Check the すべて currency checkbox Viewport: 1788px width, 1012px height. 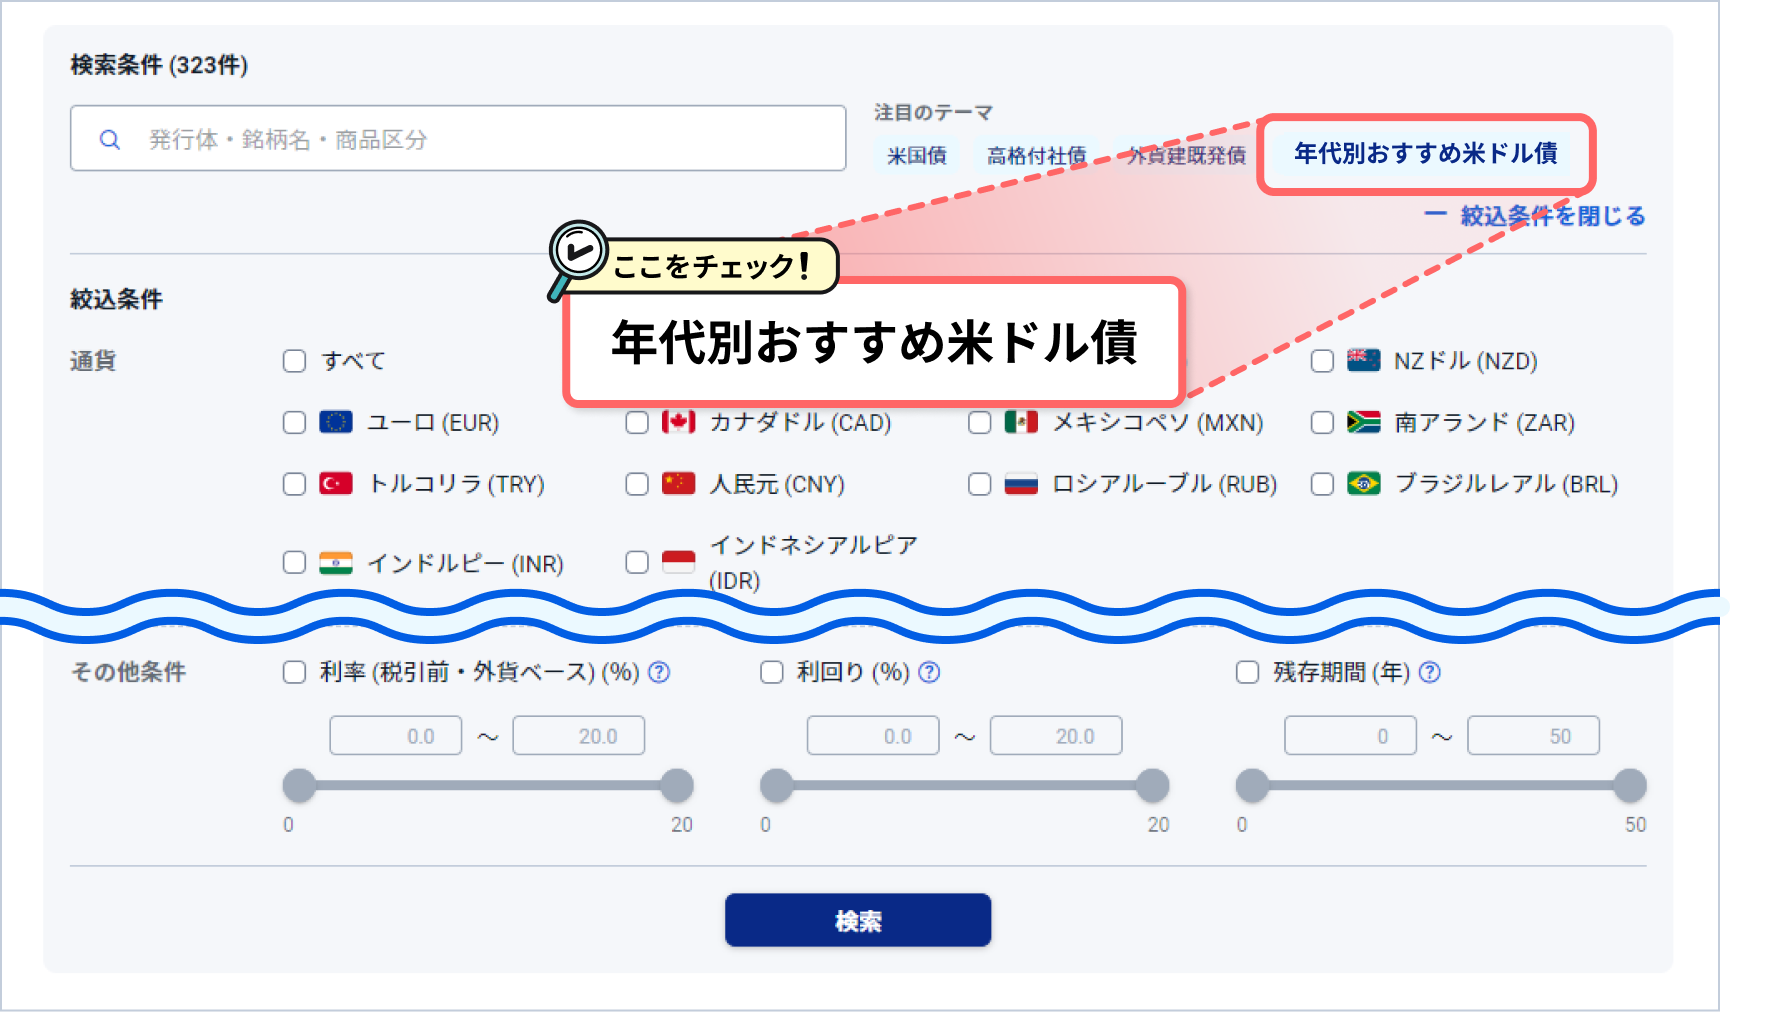[294, 361]
